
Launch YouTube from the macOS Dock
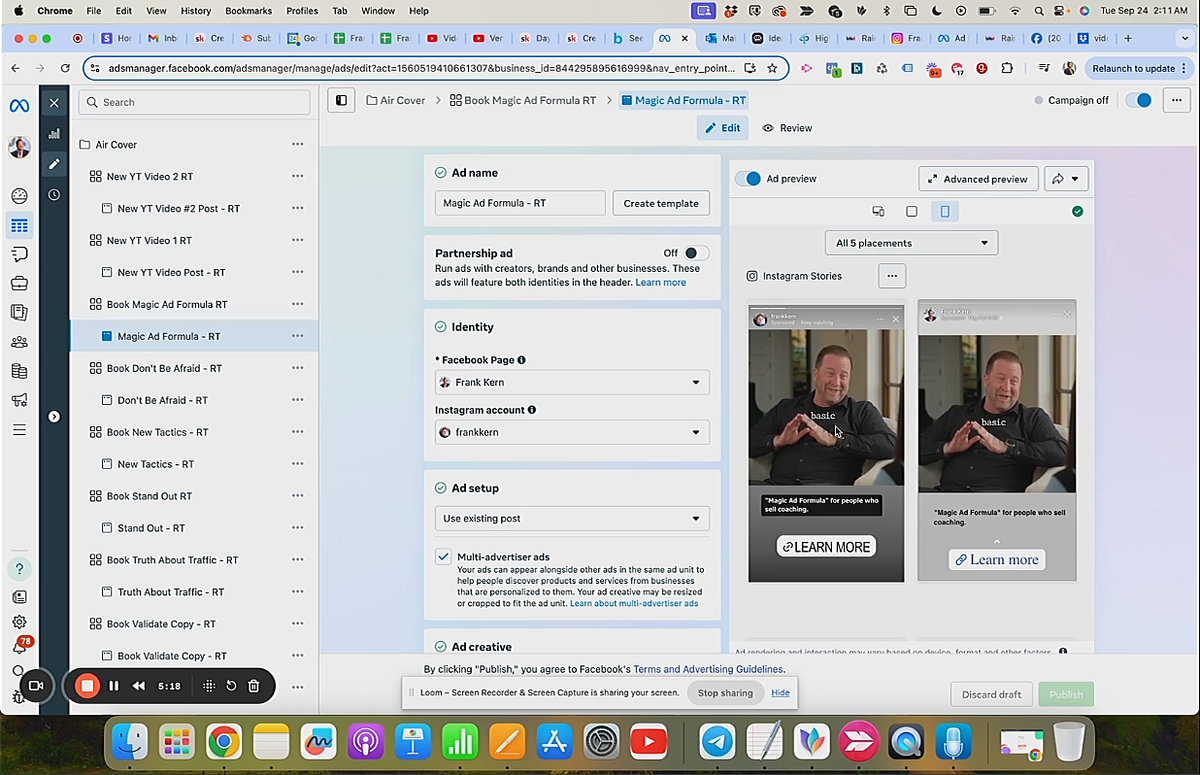(x=648, y=742)
